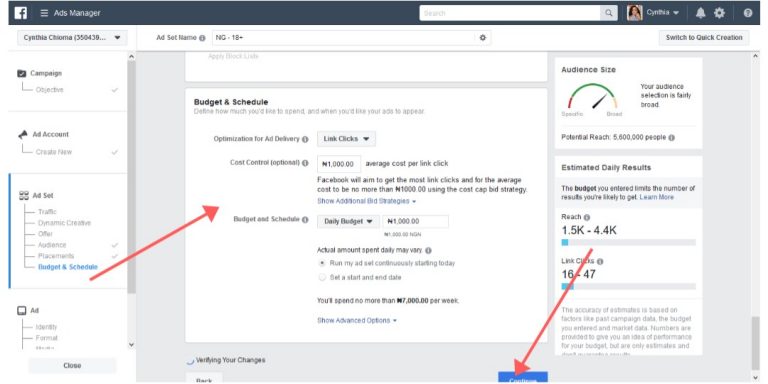Open the settings gear in top bar
768x384 pixels.
point(720,13)
